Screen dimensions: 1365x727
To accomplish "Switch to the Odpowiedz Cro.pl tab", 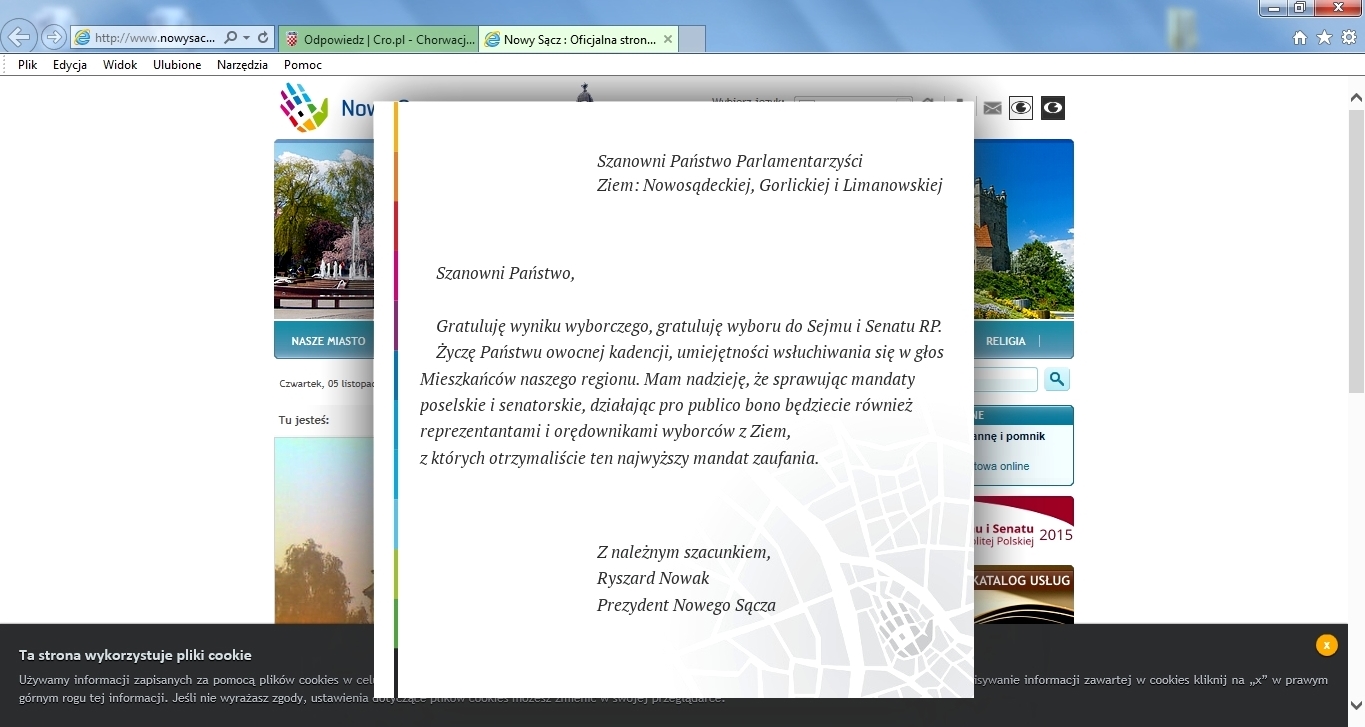I will click(377, 39).
